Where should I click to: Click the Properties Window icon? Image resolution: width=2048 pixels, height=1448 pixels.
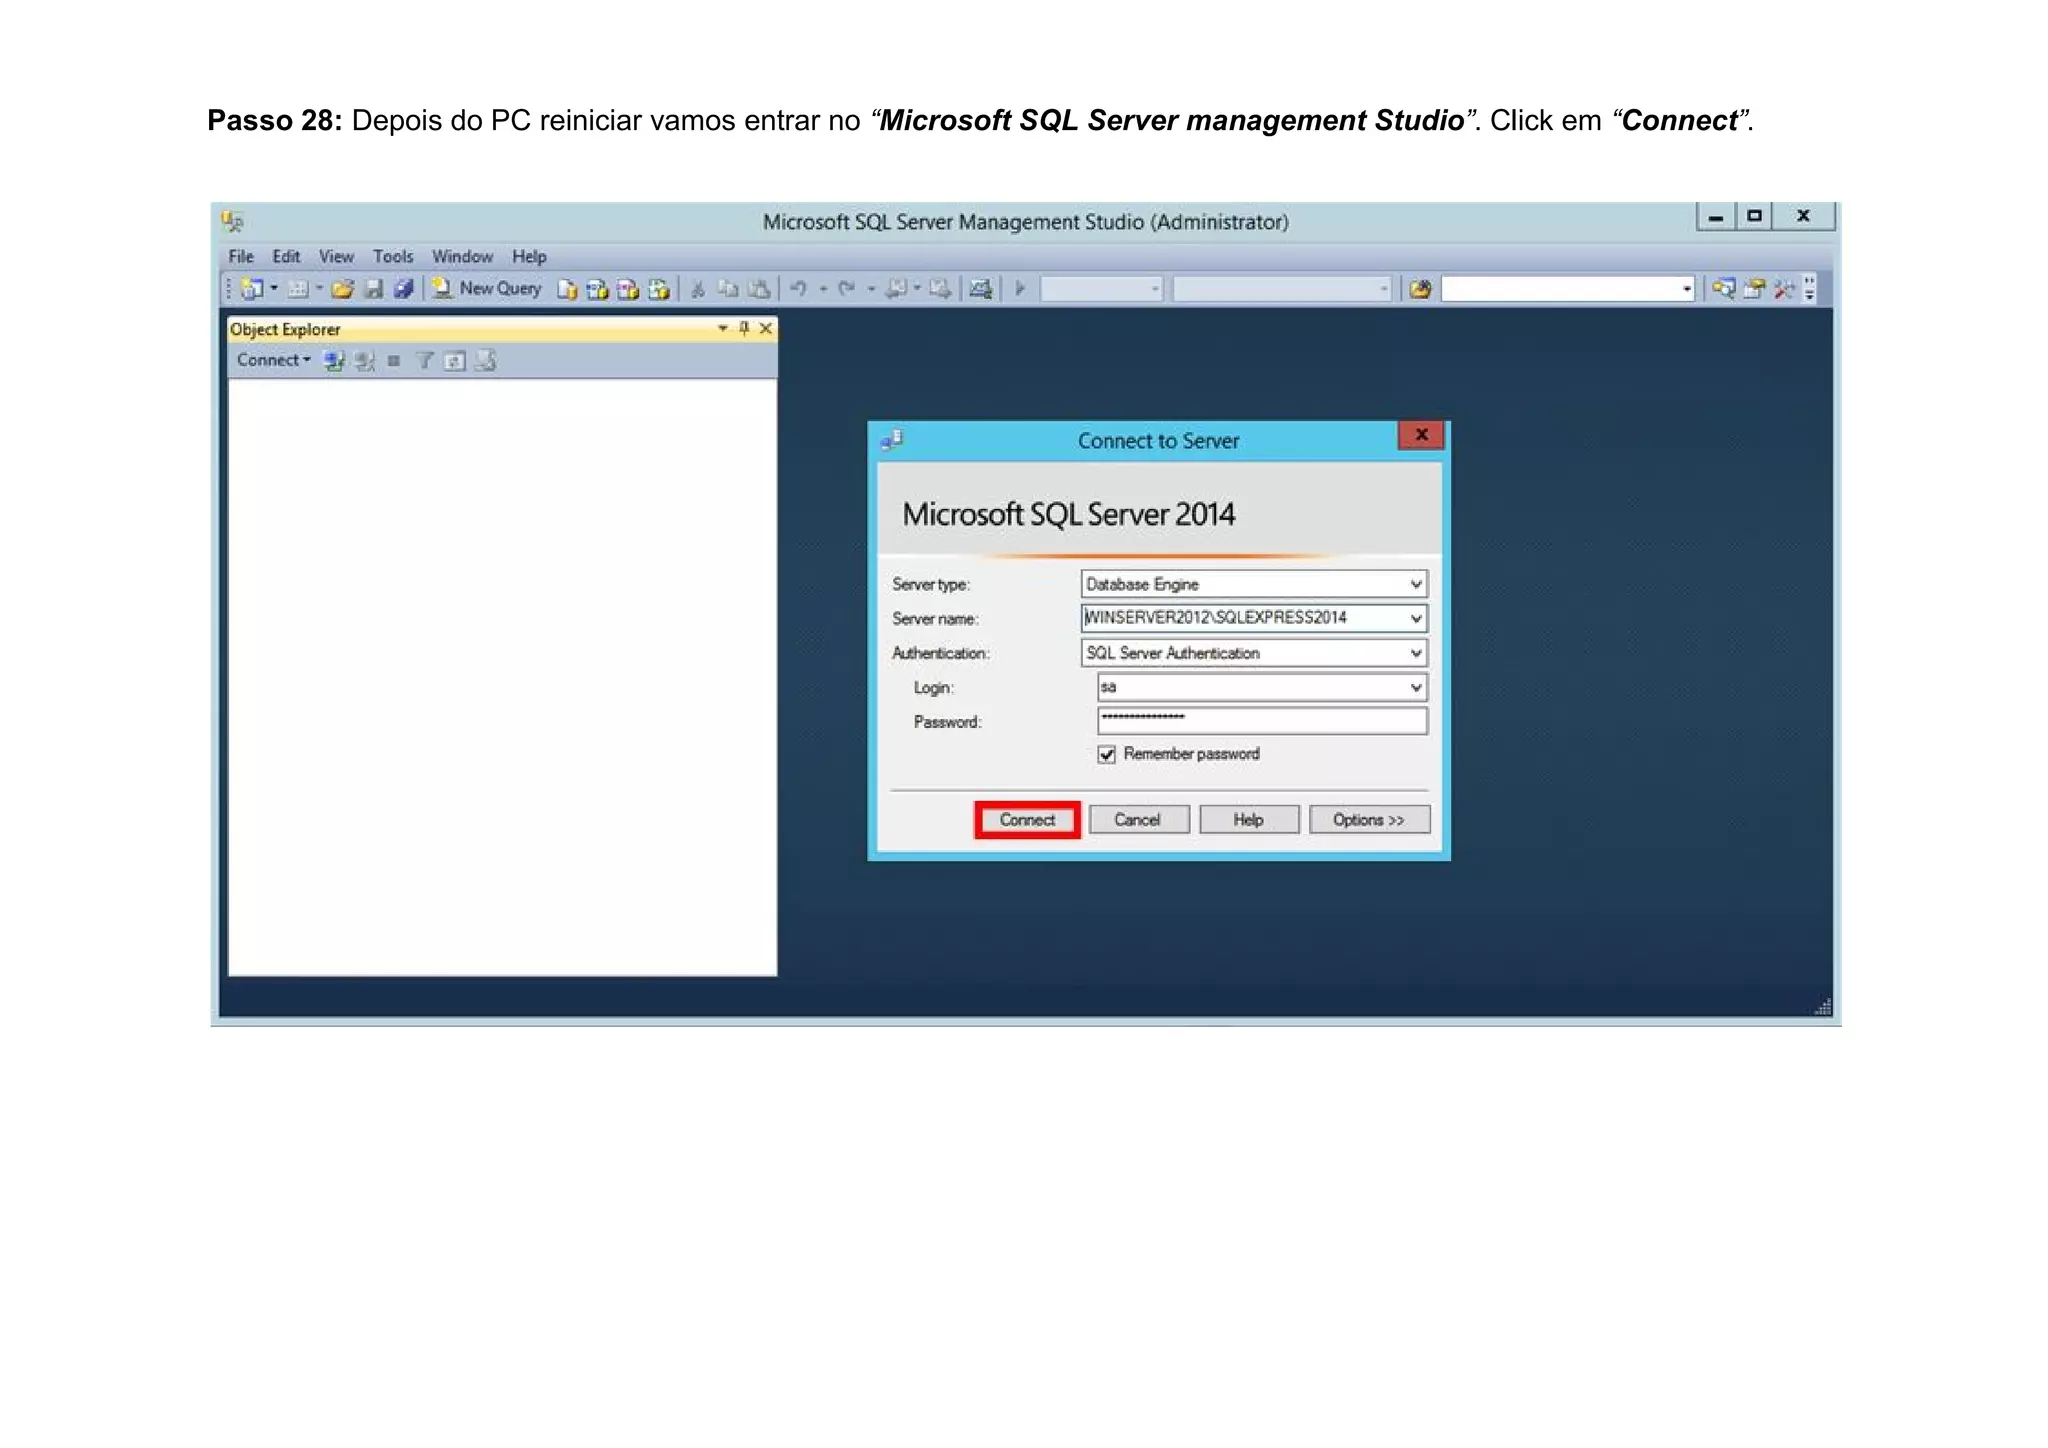tap(1754, 289)
